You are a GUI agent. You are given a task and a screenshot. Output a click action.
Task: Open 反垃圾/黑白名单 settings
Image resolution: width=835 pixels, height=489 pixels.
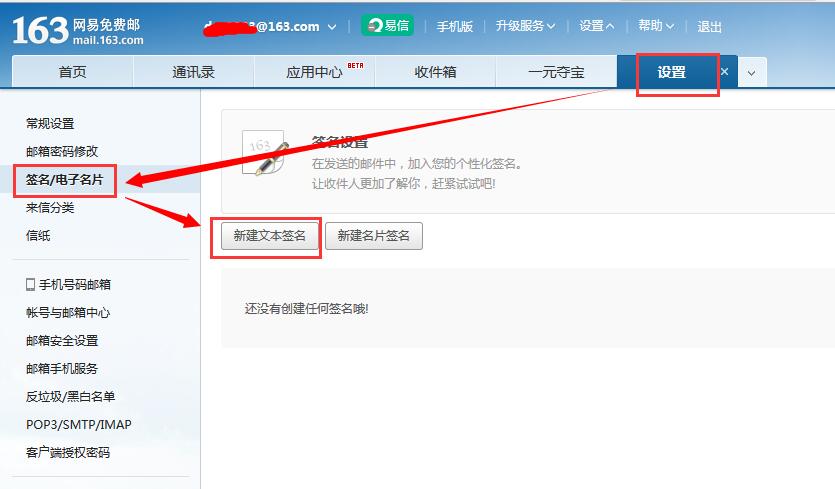70,396
